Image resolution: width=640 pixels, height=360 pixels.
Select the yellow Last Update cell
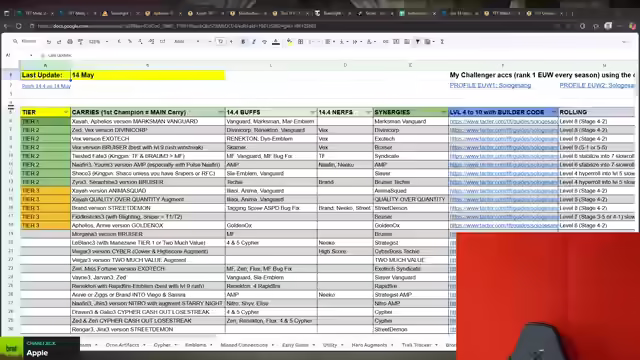[45, 75]
